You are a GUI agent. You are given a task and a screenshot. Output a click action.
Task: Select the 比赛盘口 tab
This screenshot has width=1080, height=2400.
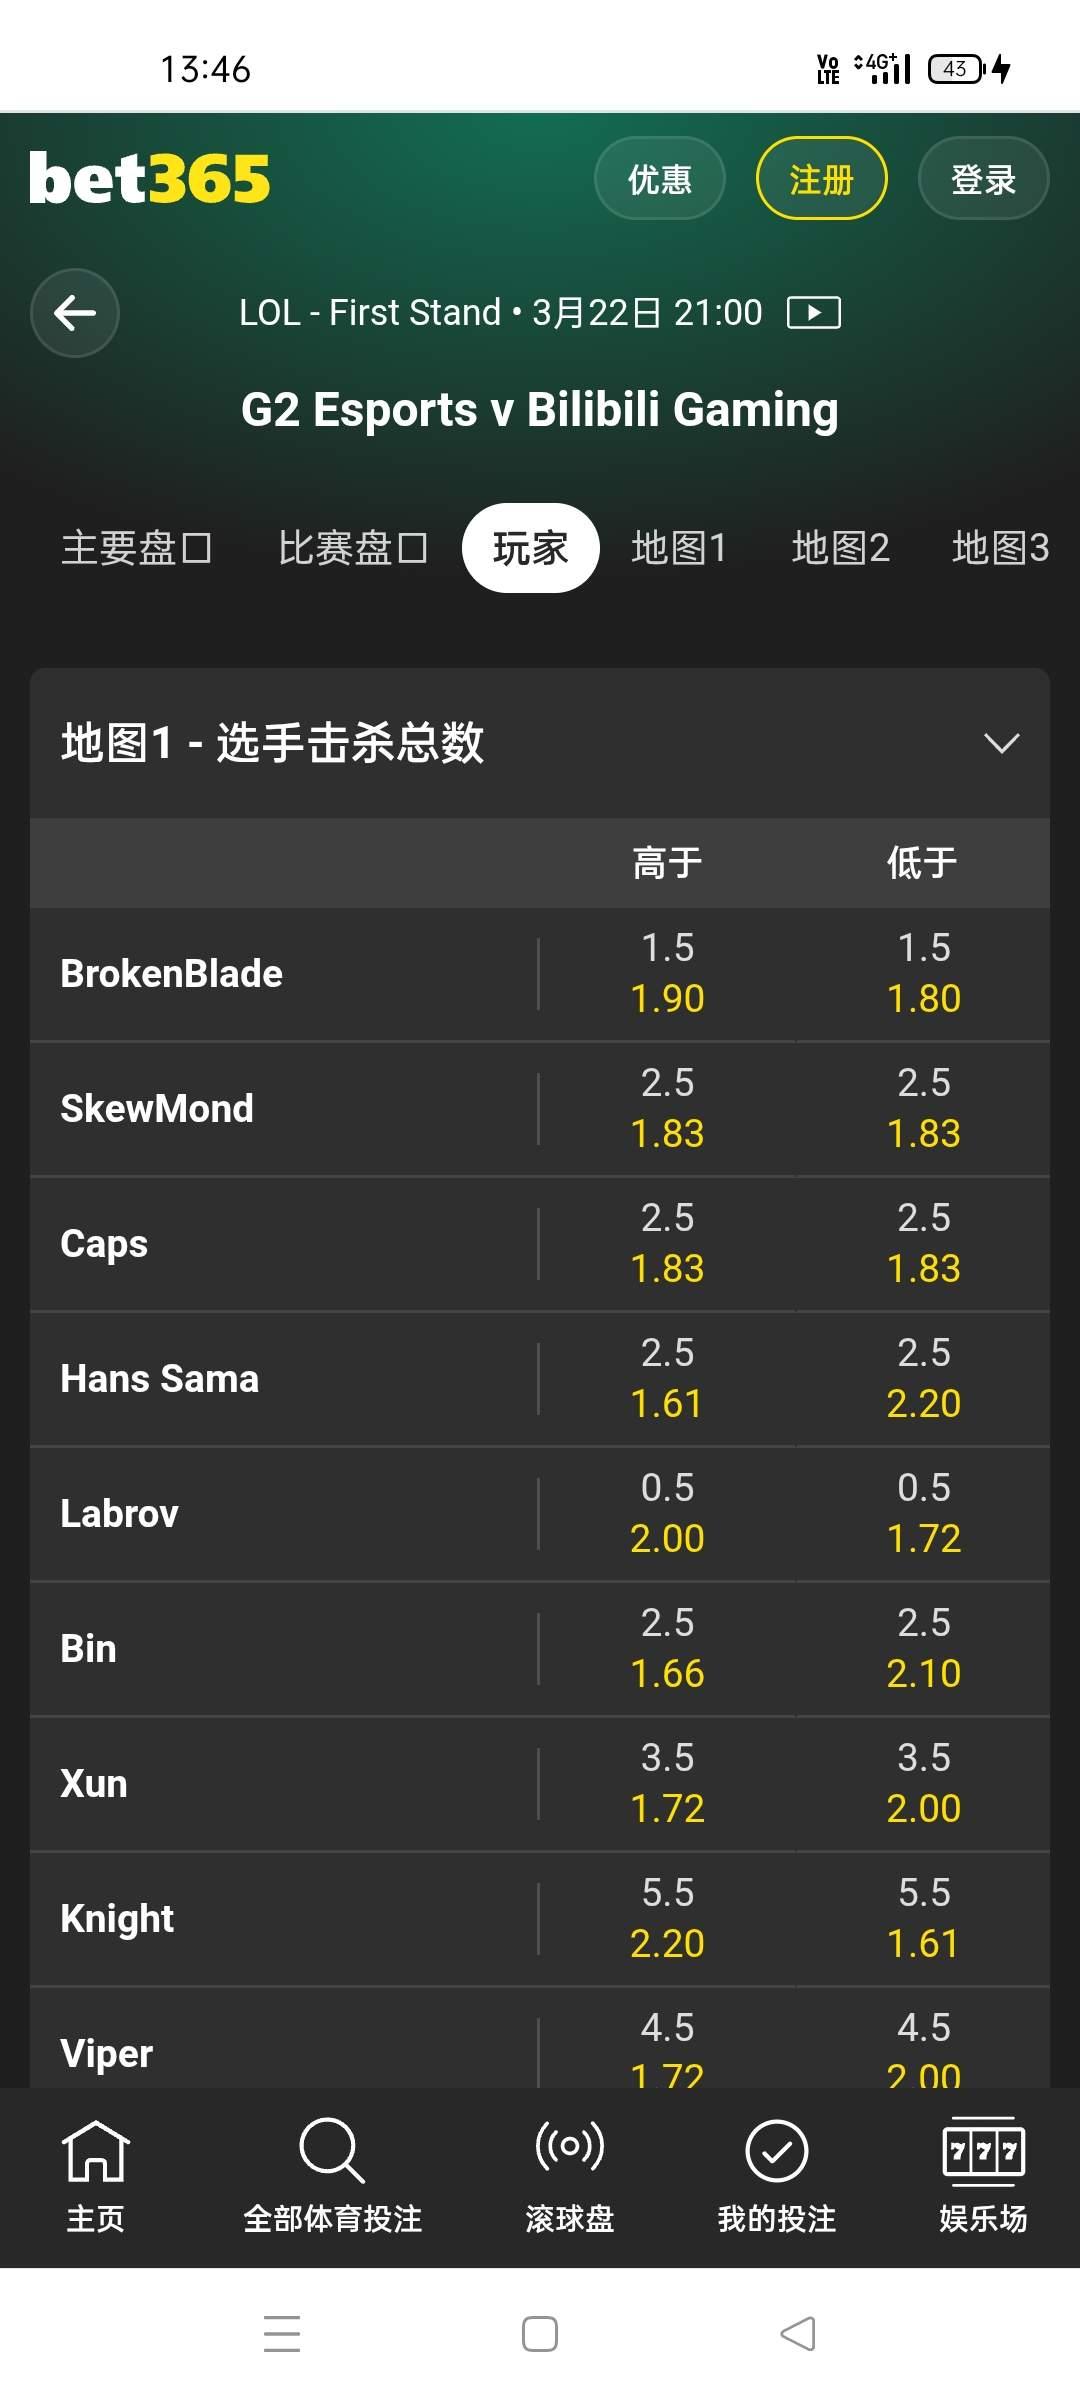pyautogui.click(x=353, y=548)
